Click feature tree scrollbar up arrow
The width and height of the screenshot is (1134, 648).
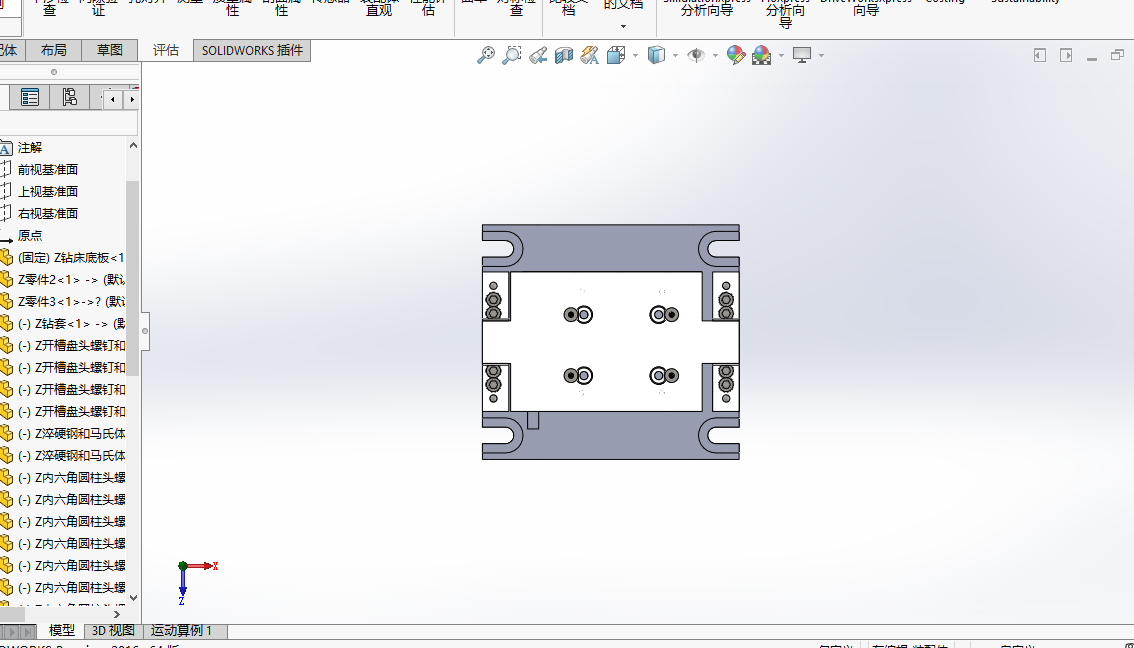pos(133,145)
